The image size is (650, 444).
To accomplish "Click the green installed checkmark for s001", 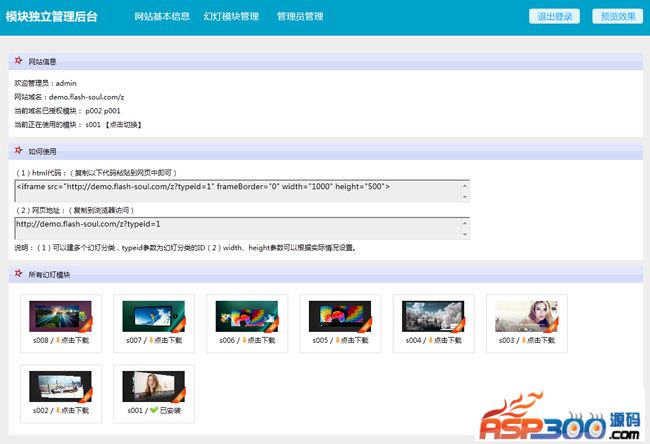I will 150,411.
